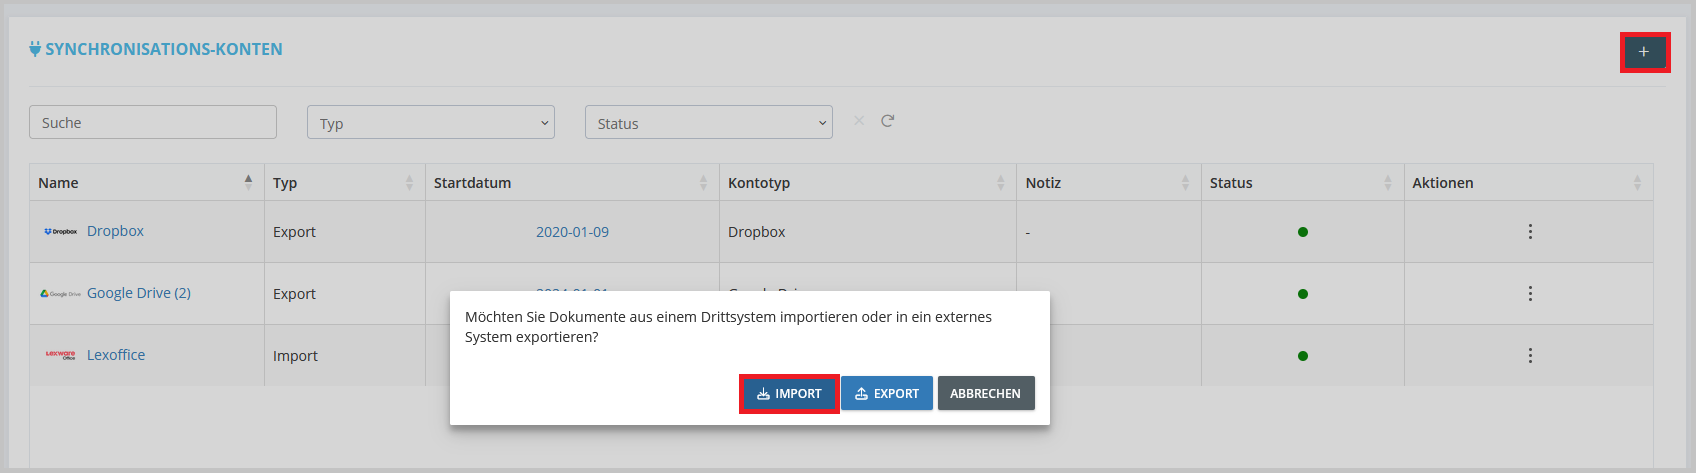Open actions menu for Dropbox row
Image resolution: width=1696 pixels, height=473 pixels.
1529,231
